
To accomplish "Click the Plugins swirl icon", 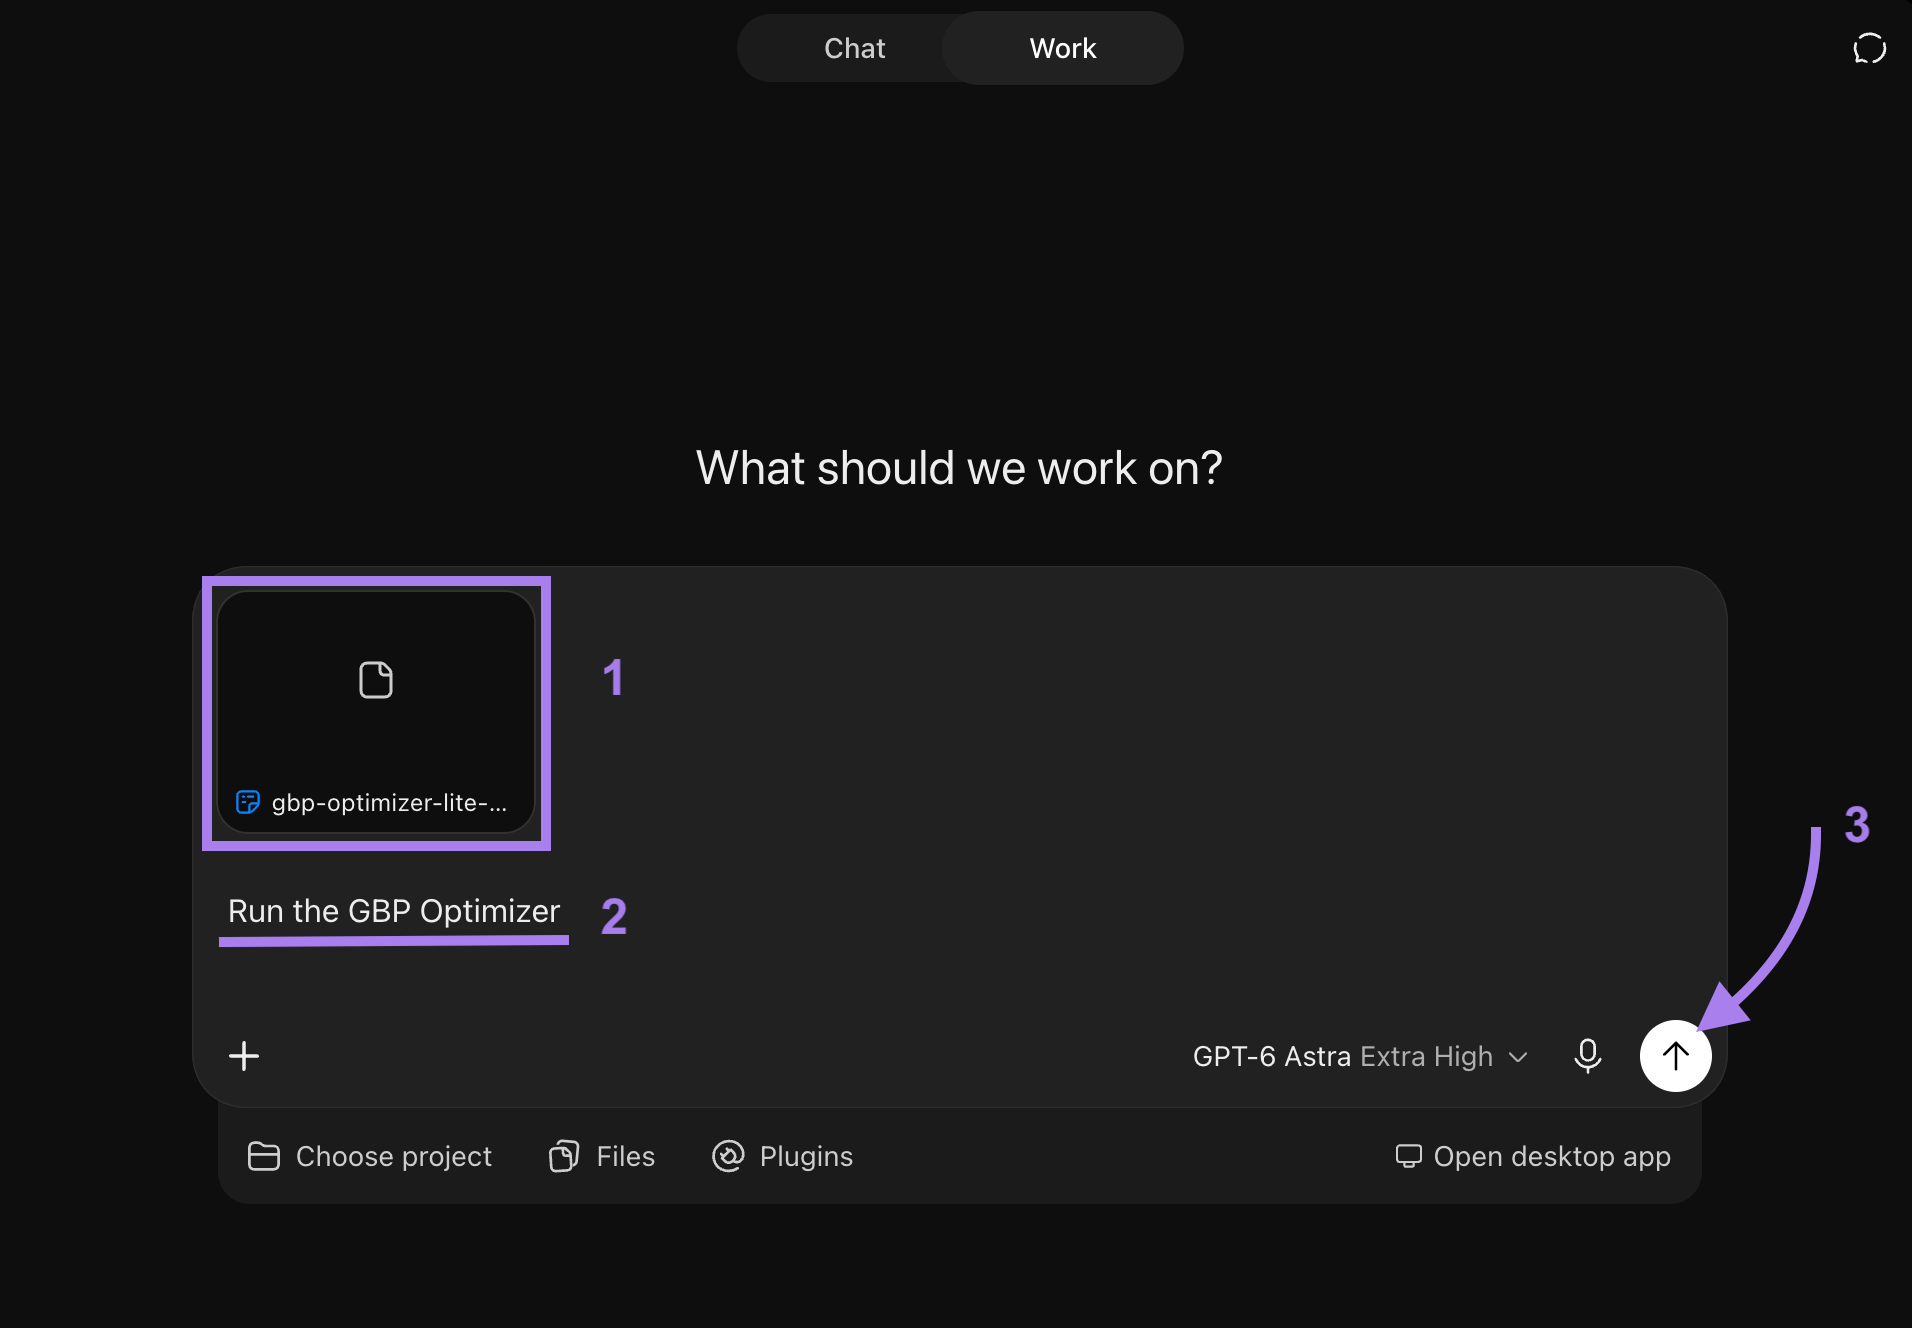I will (x=728, y=1156).
